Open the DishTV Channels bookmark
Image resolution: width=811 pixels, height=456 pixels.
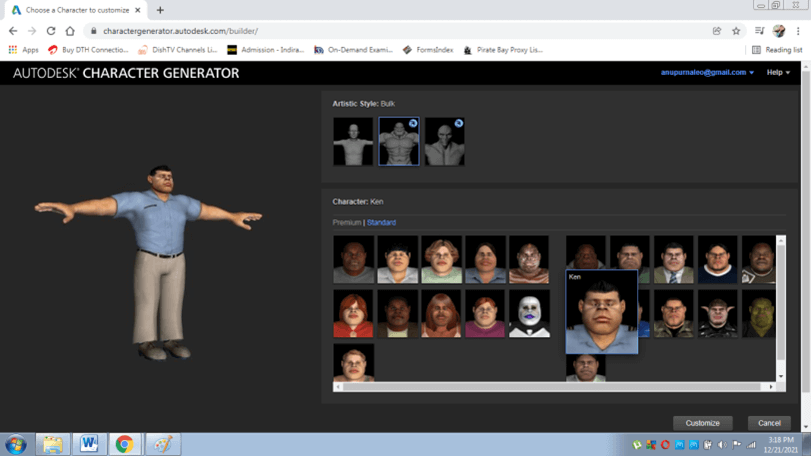pos(177,50)
